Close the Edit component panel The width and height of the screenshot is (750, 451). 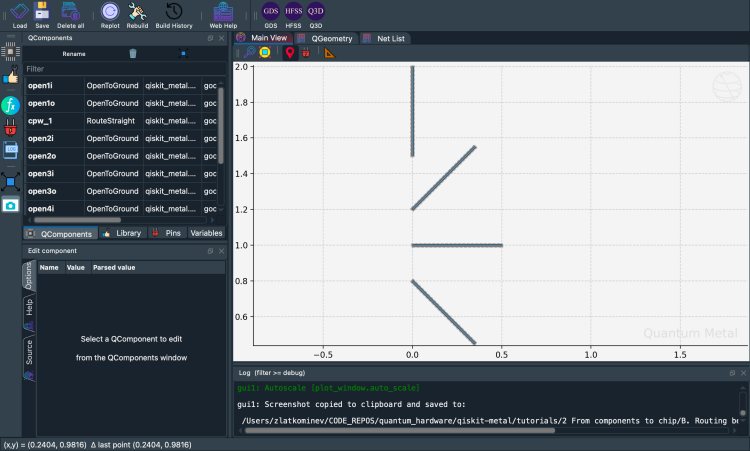tap(221, 251)
